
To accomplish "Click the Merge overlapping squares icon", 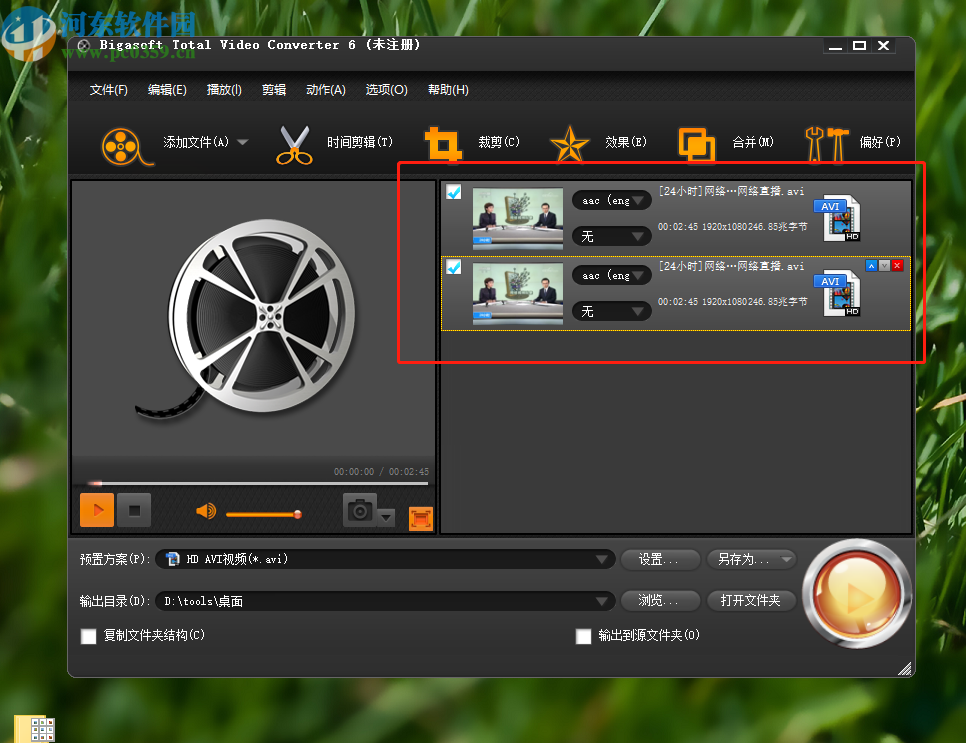I will (697, 145).
